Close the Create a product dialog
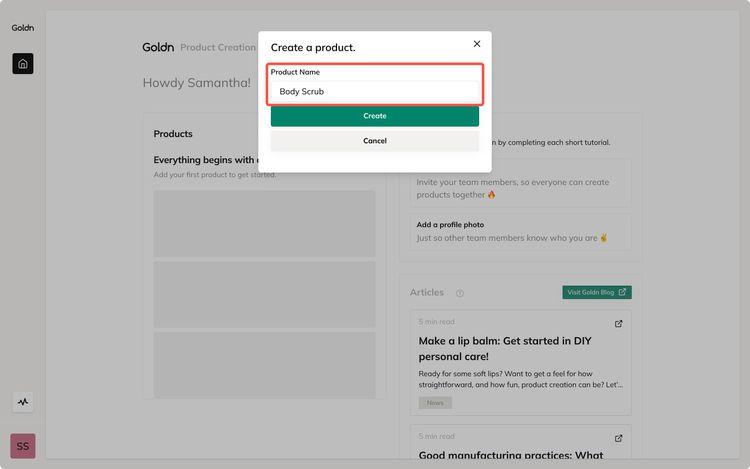750x469 pixels. (x=477, y=44)
